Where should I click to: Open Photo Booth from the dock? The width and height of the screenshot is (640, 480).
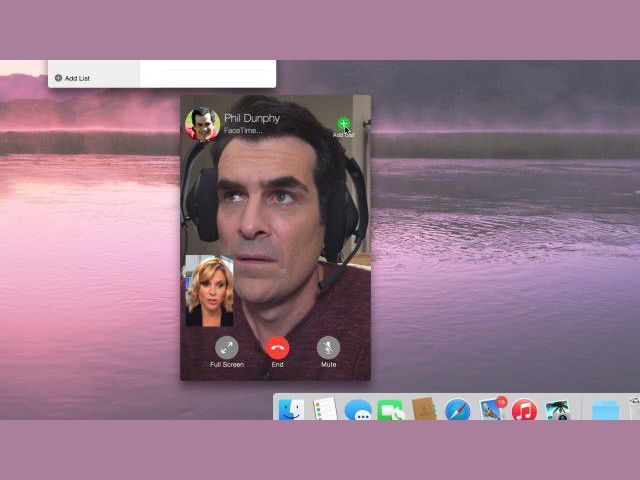point(557,410)
